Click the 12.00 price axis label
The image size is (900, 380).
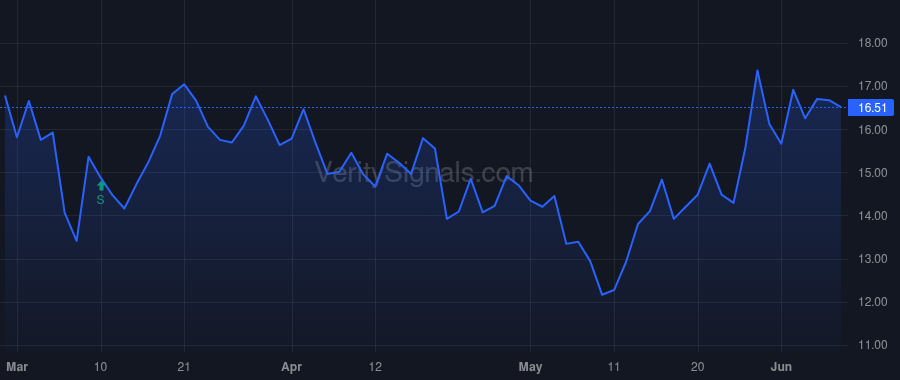(x=871, y=303)
